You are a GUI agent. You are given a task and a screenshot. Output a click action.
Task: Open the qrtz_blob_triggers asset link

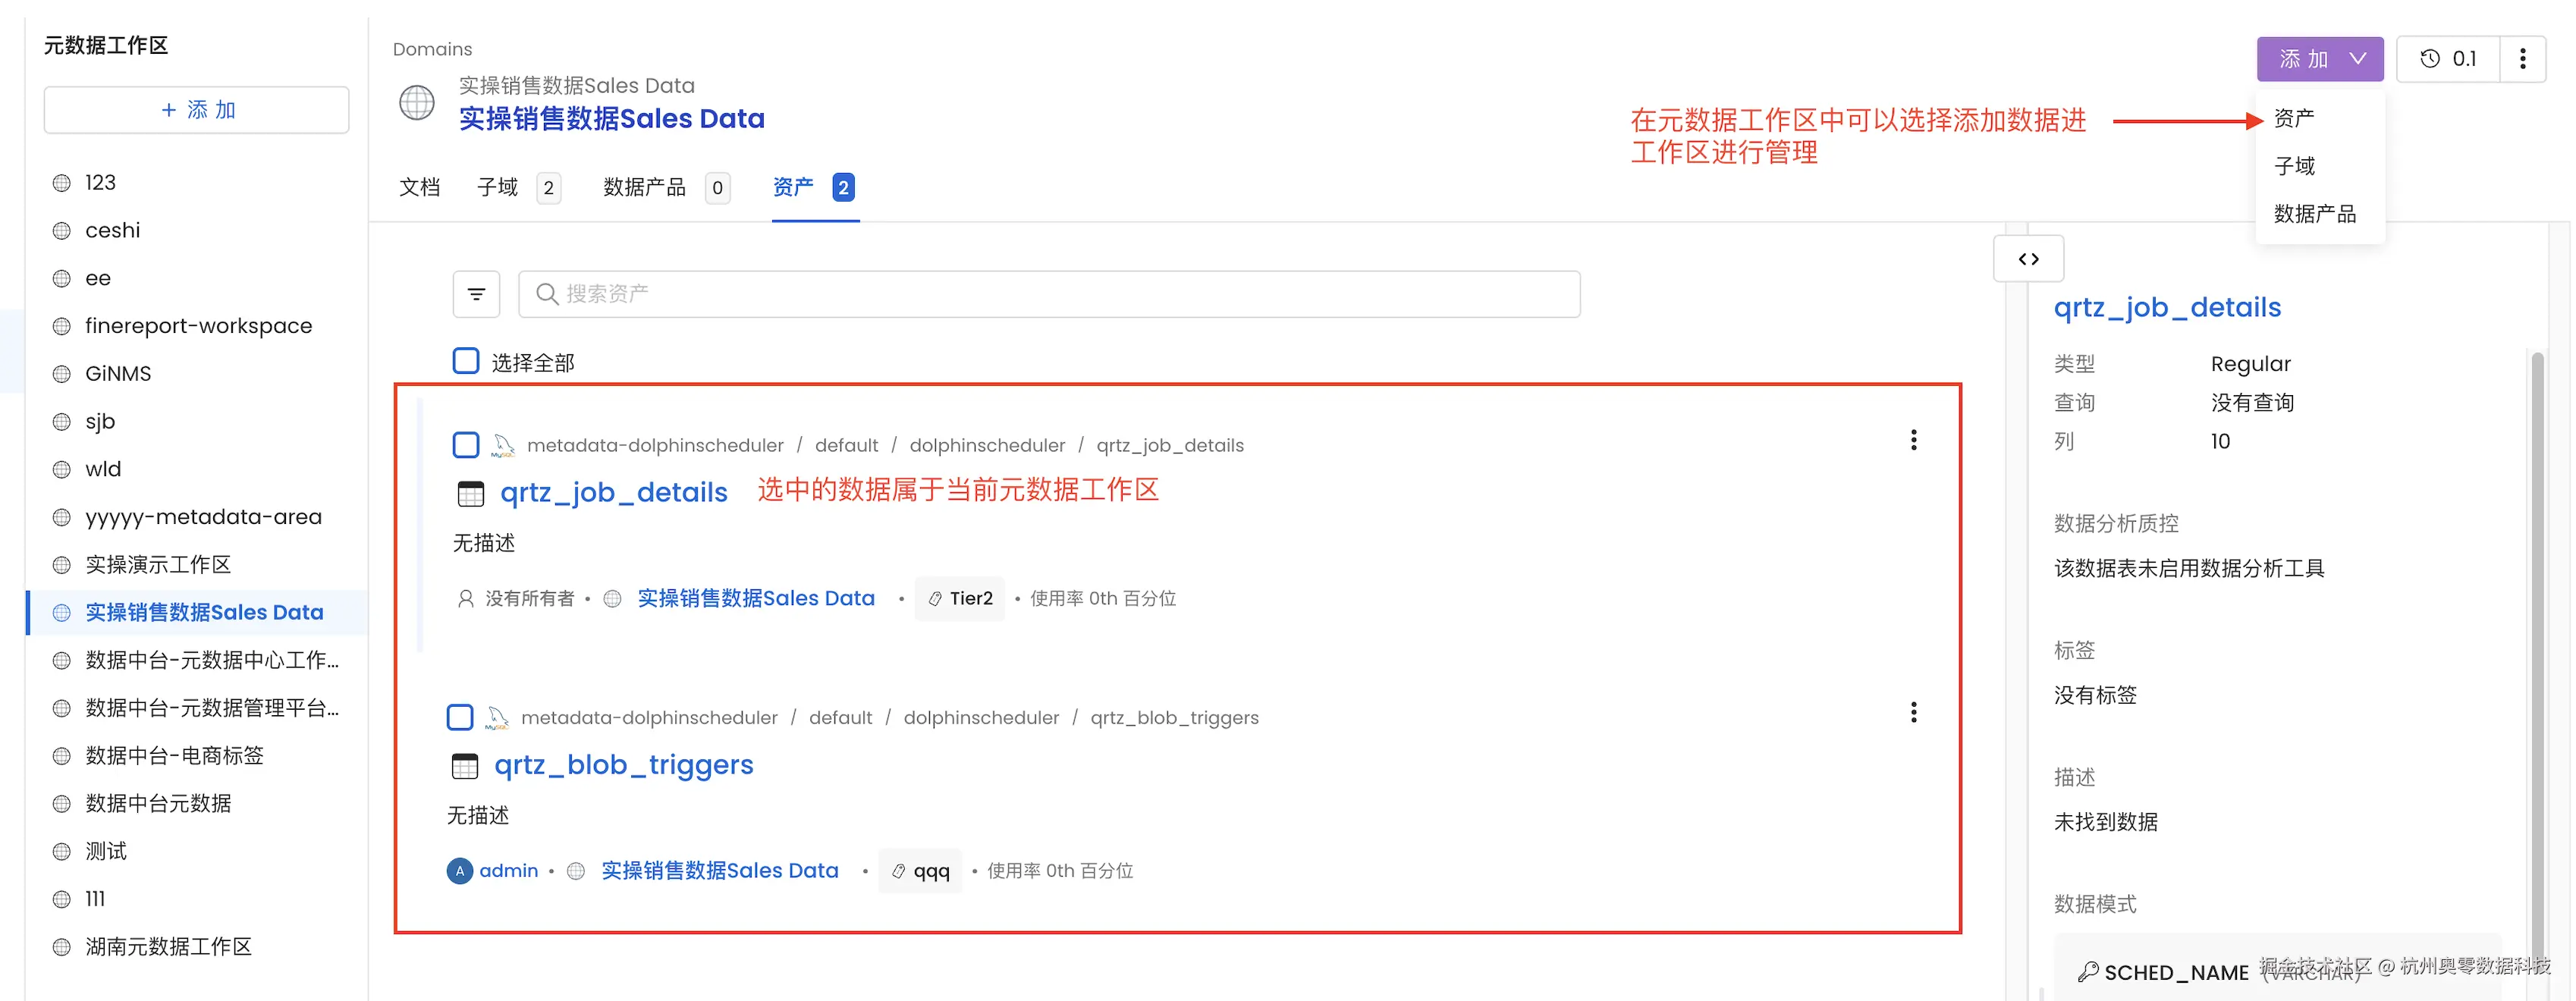pos(624,764)
